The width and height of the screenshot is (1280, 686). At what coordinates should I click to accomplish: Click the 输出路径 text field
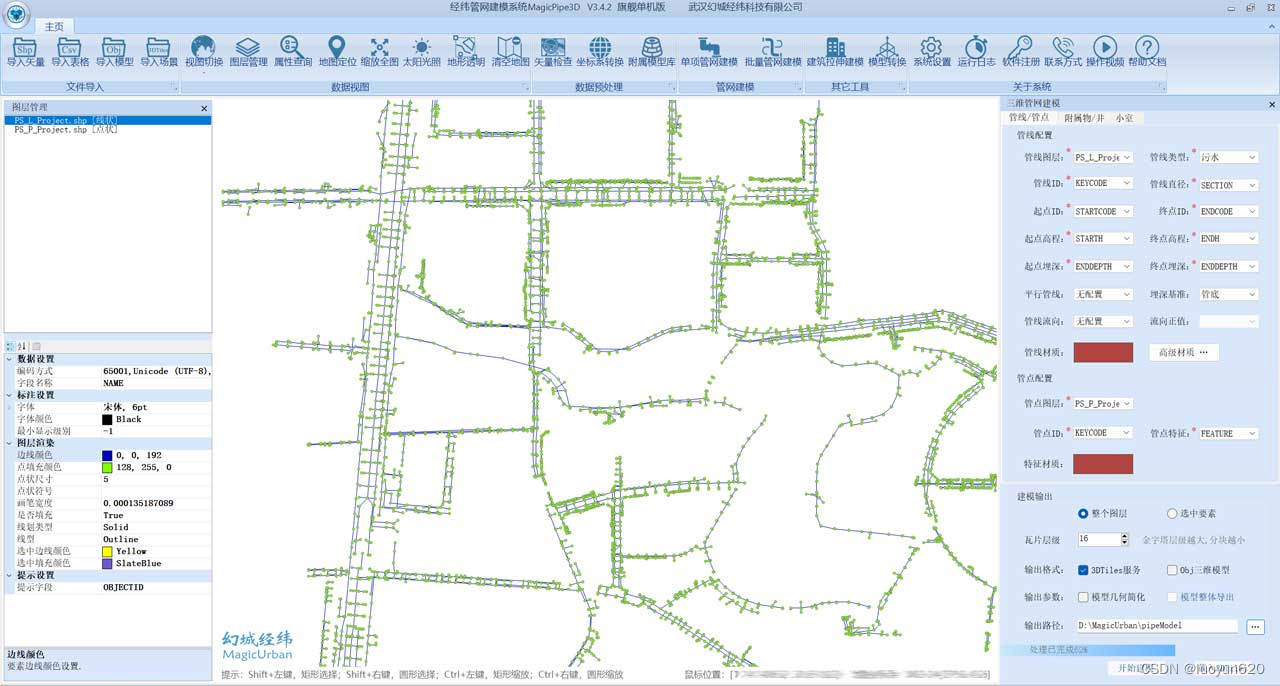tap(1157, 626)
